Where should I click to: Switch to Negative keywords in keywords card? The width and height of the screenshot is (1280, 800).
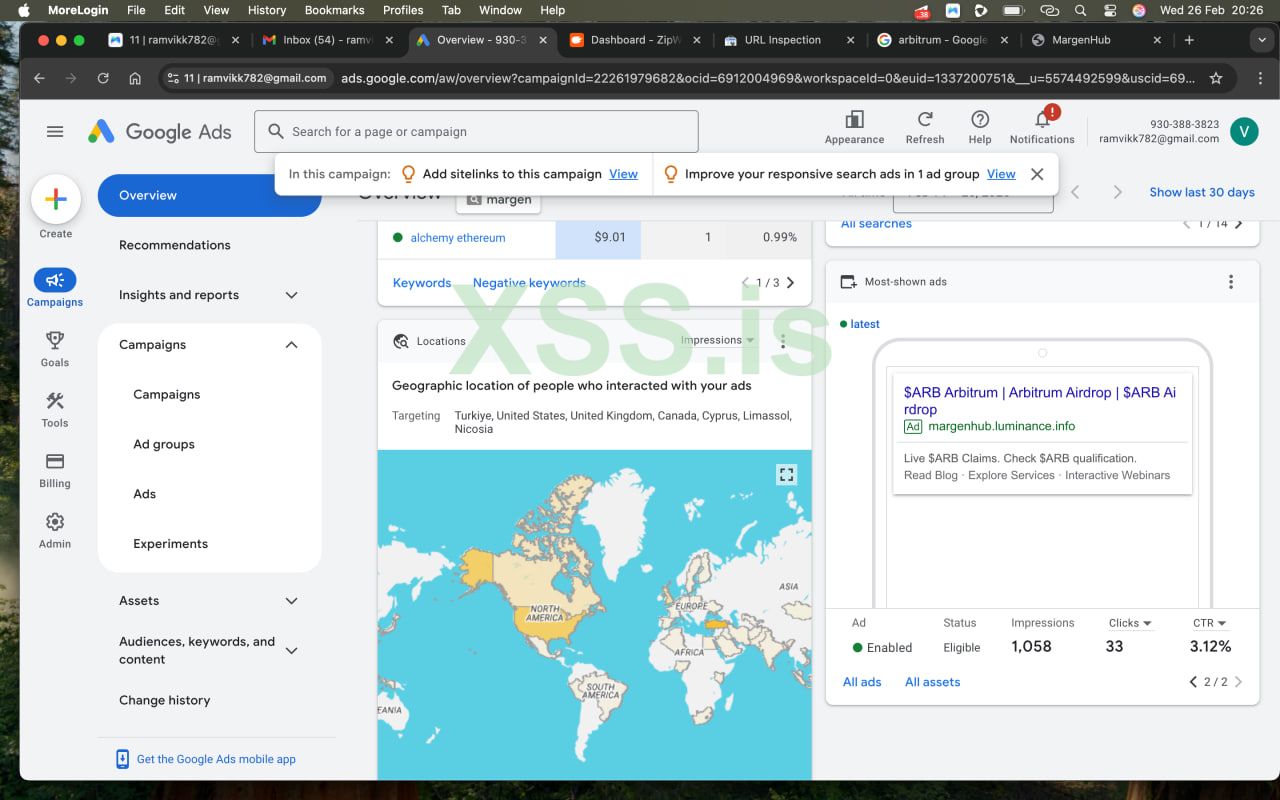click(x=529, y=283)
